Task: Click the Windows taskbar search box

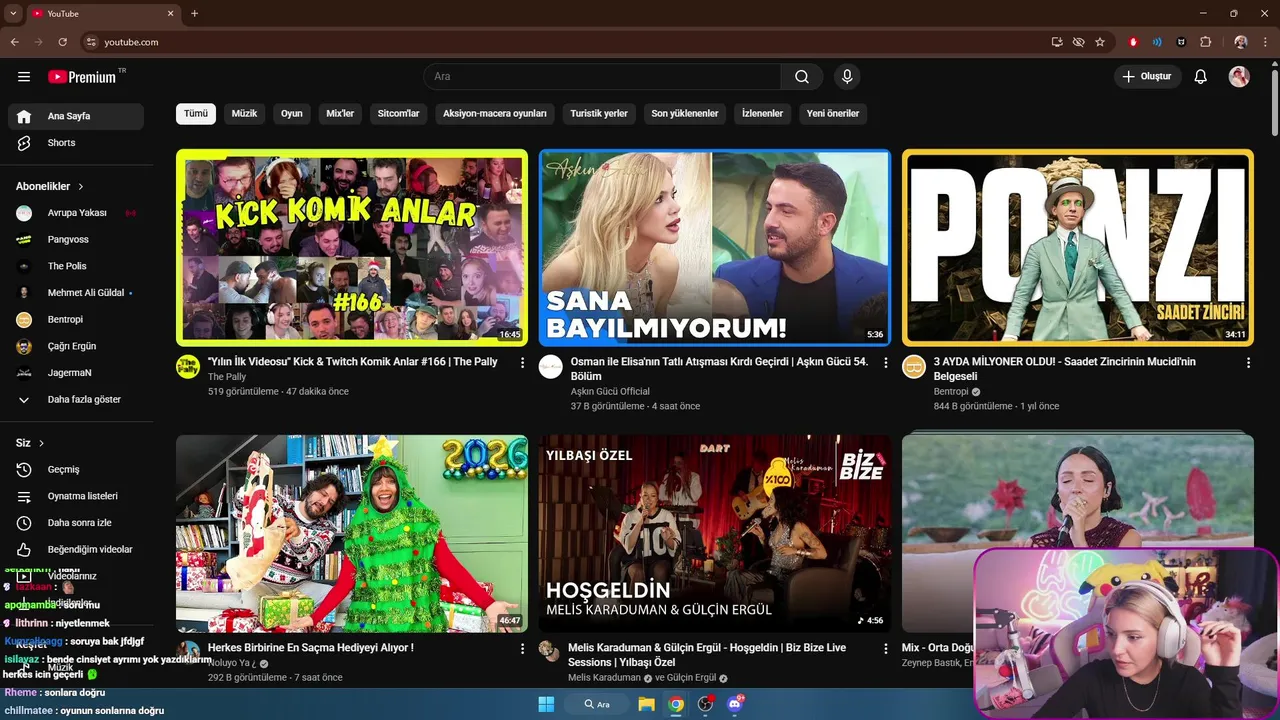Action: (x=597, y=704)
